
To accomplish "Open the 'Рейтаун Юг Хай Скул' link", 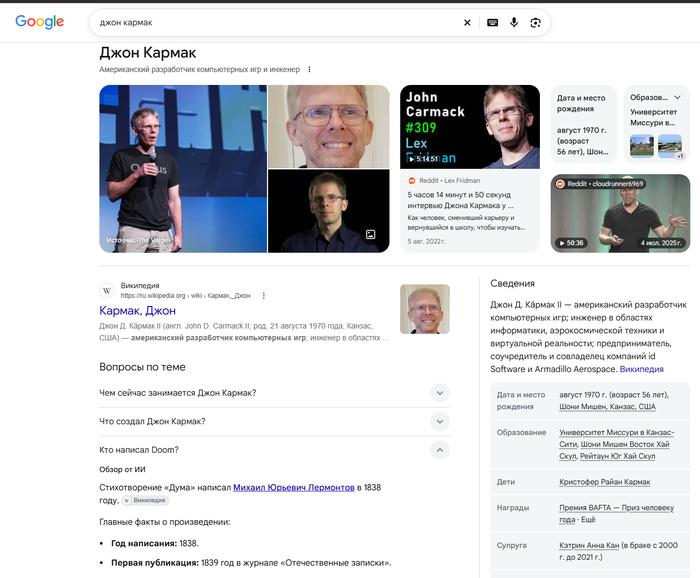I will (617, 456).
